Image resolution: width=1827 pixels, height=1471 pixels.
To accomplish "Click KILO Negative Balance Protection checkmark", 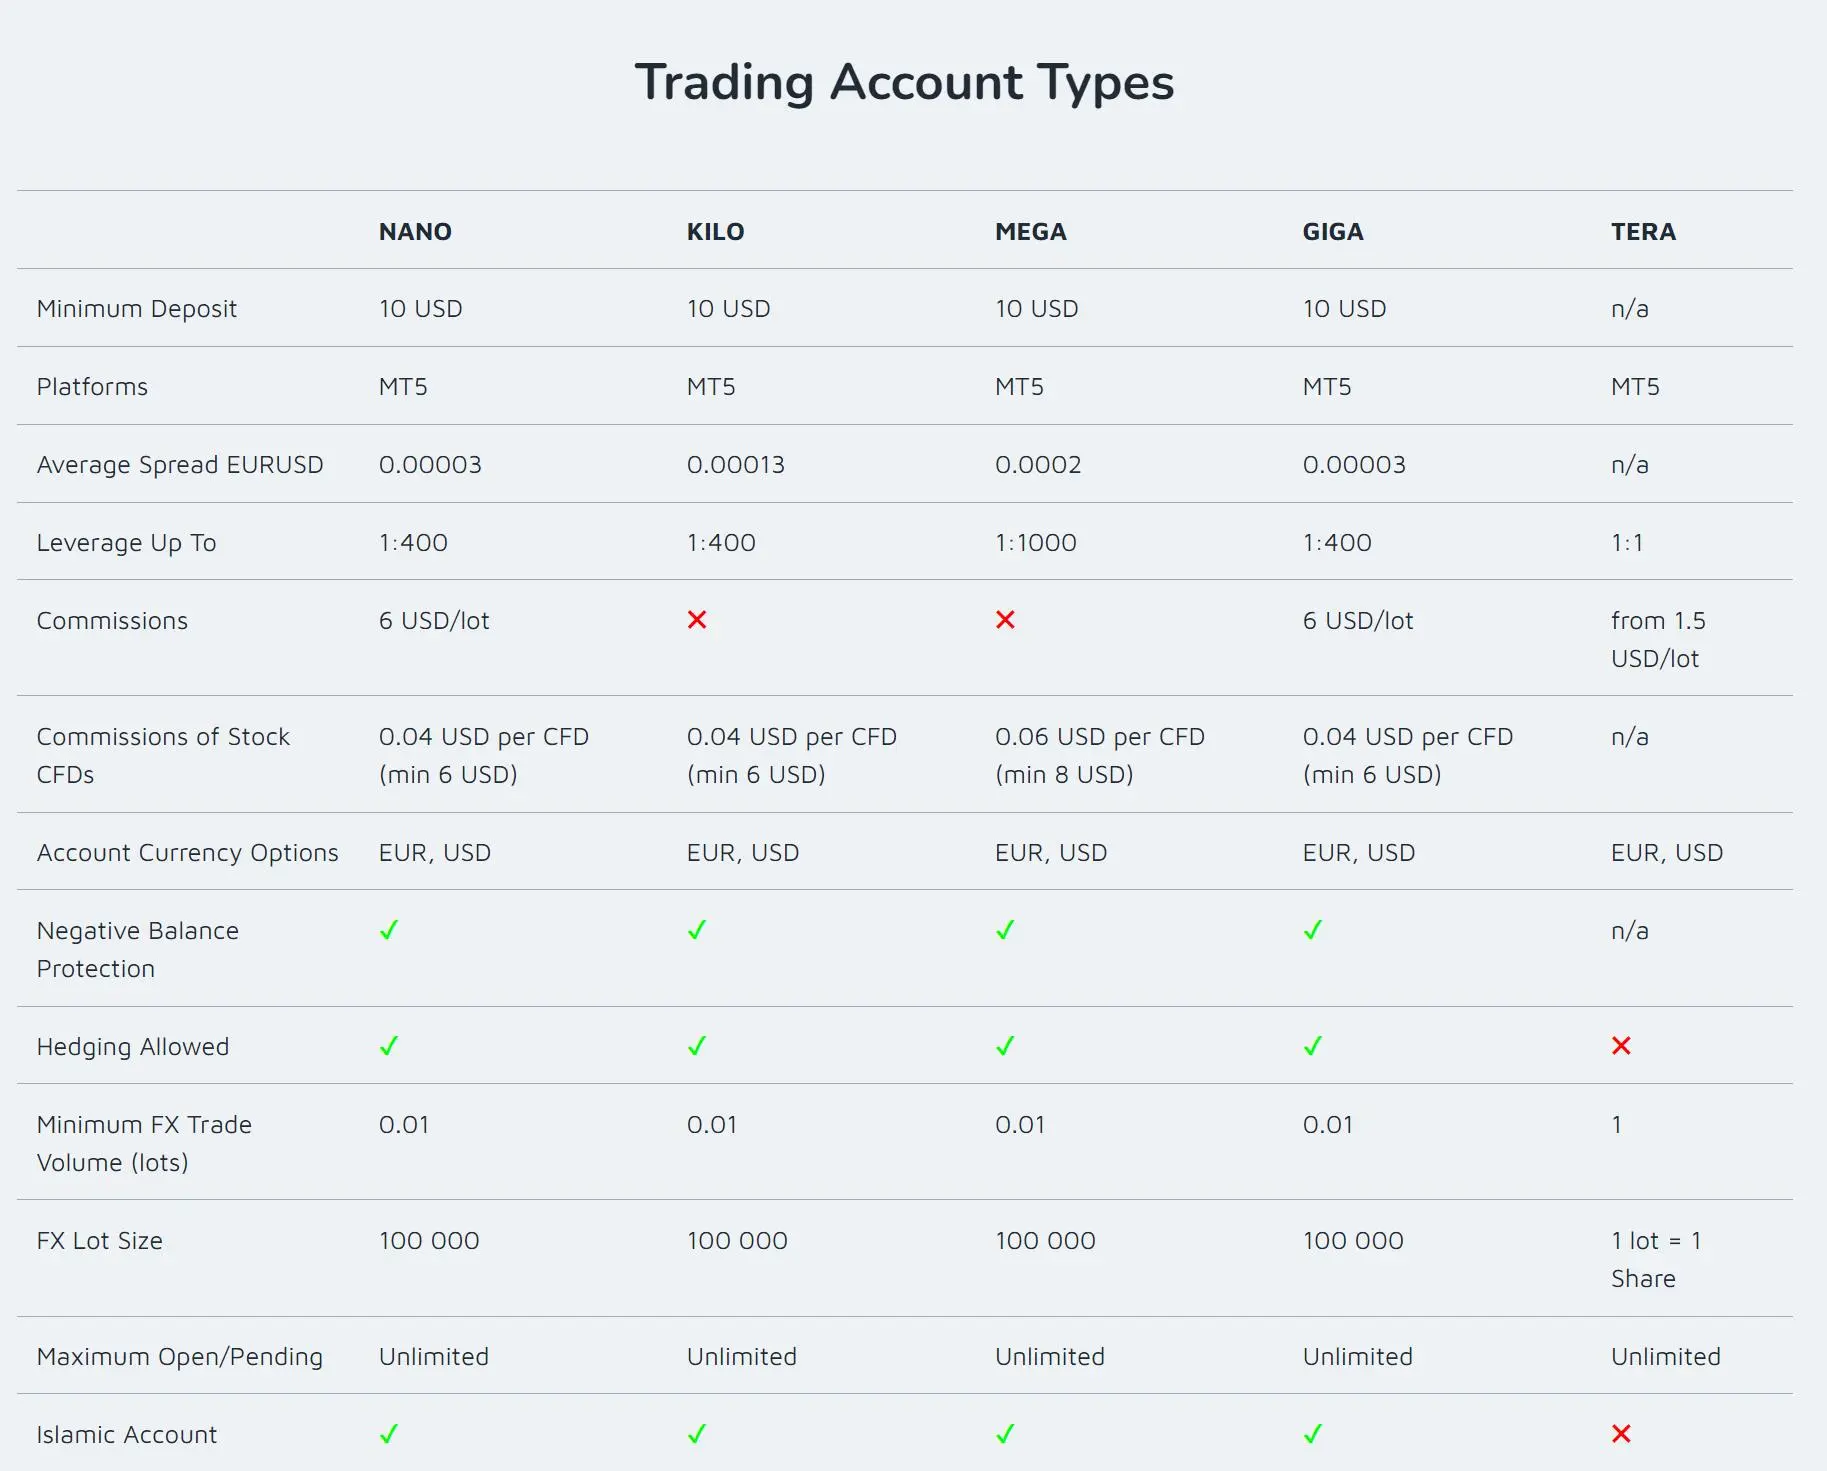I will click(697, 930).
